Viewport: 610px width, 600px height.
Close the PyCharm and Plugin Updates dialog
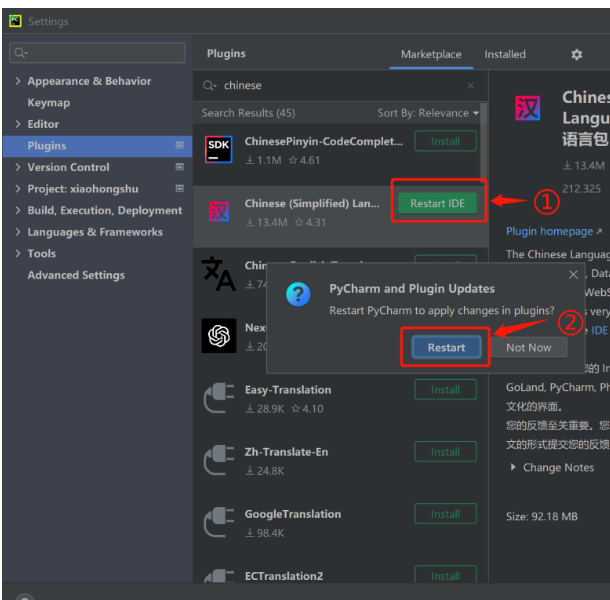coord(573,275)
